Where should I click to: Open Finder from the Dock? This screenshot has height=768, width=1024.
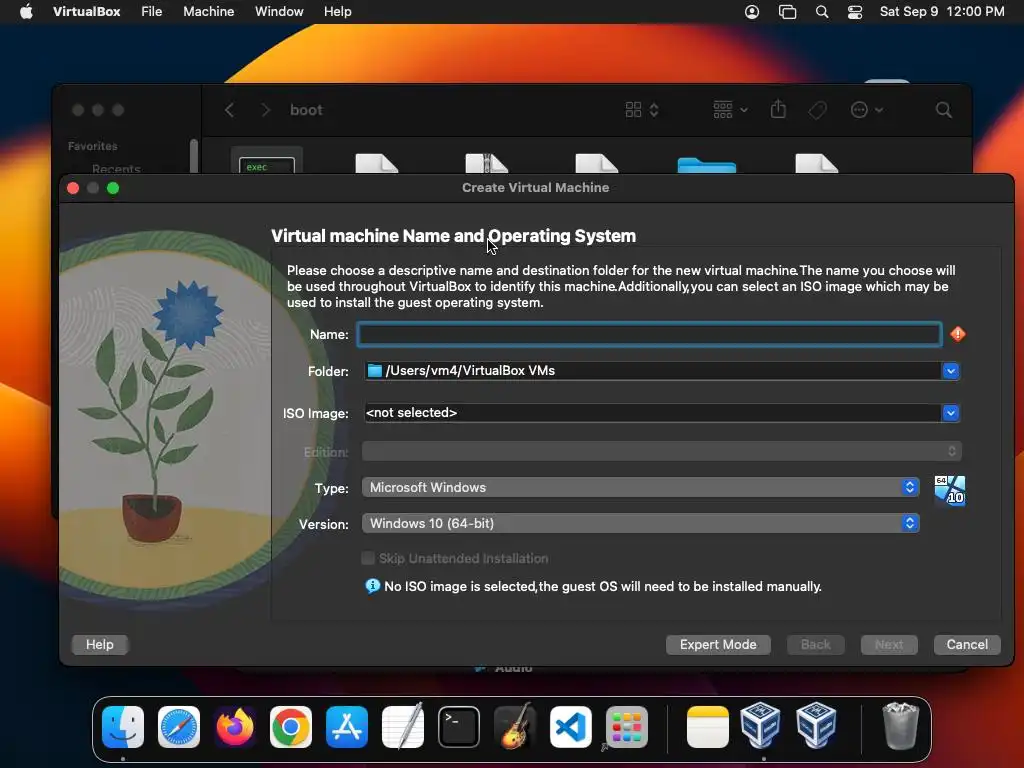click(123, 727)
